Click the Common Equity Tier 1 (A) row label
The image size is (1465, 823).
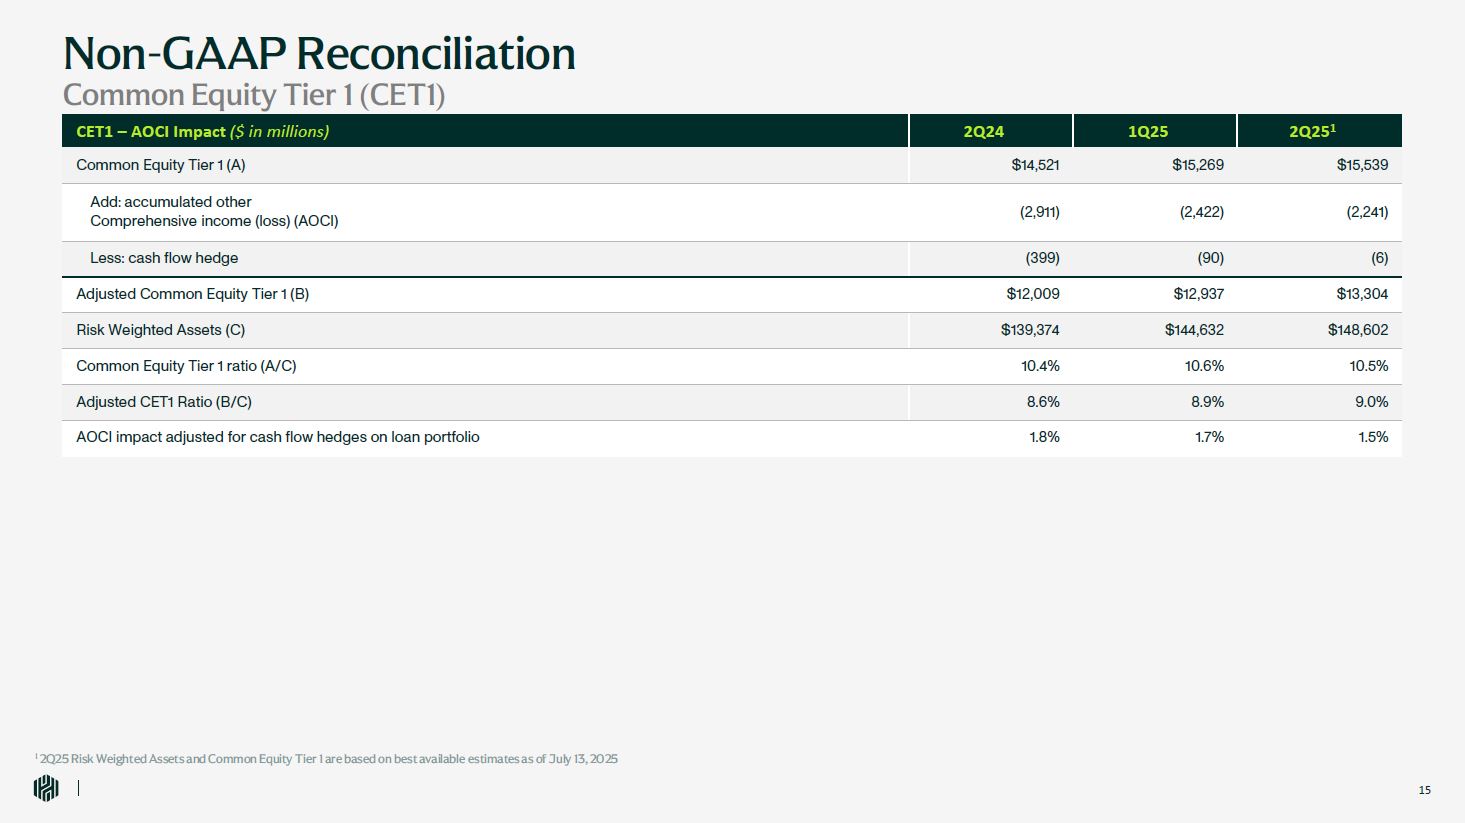point(161,165)
